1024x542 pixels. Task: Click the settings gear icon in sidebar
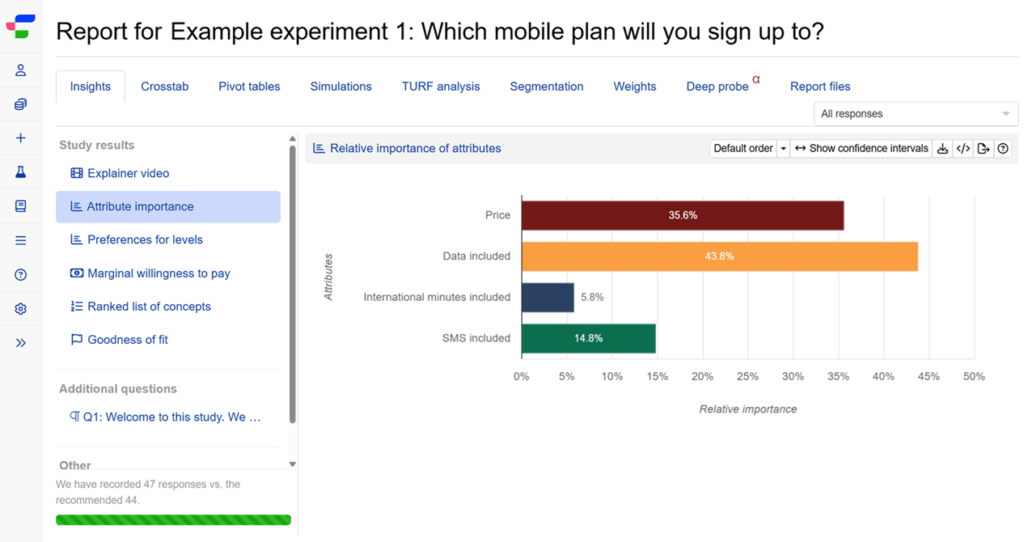pos(21,309)
